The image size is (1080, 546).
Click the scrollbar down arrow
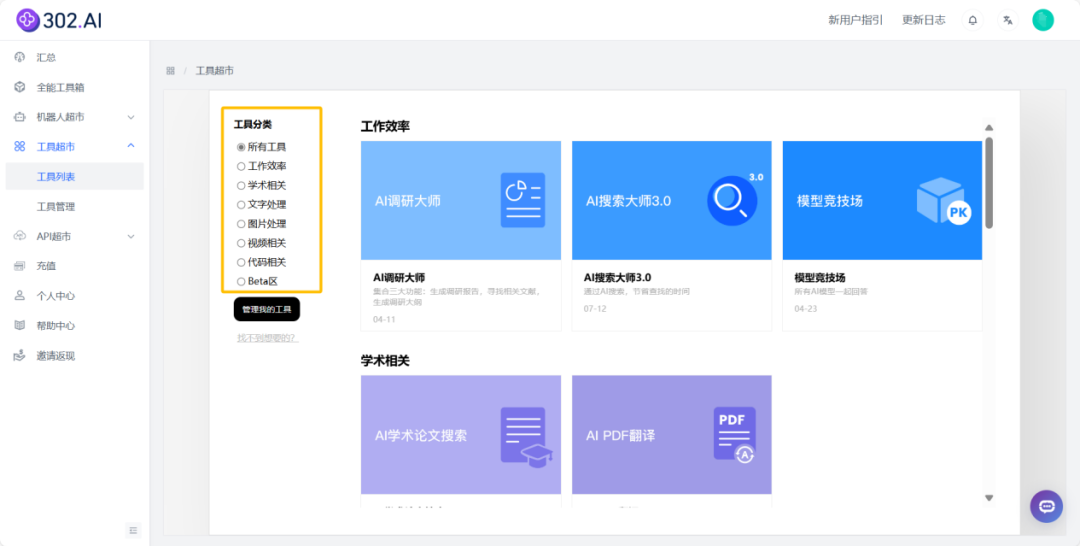tap(989, 498)
